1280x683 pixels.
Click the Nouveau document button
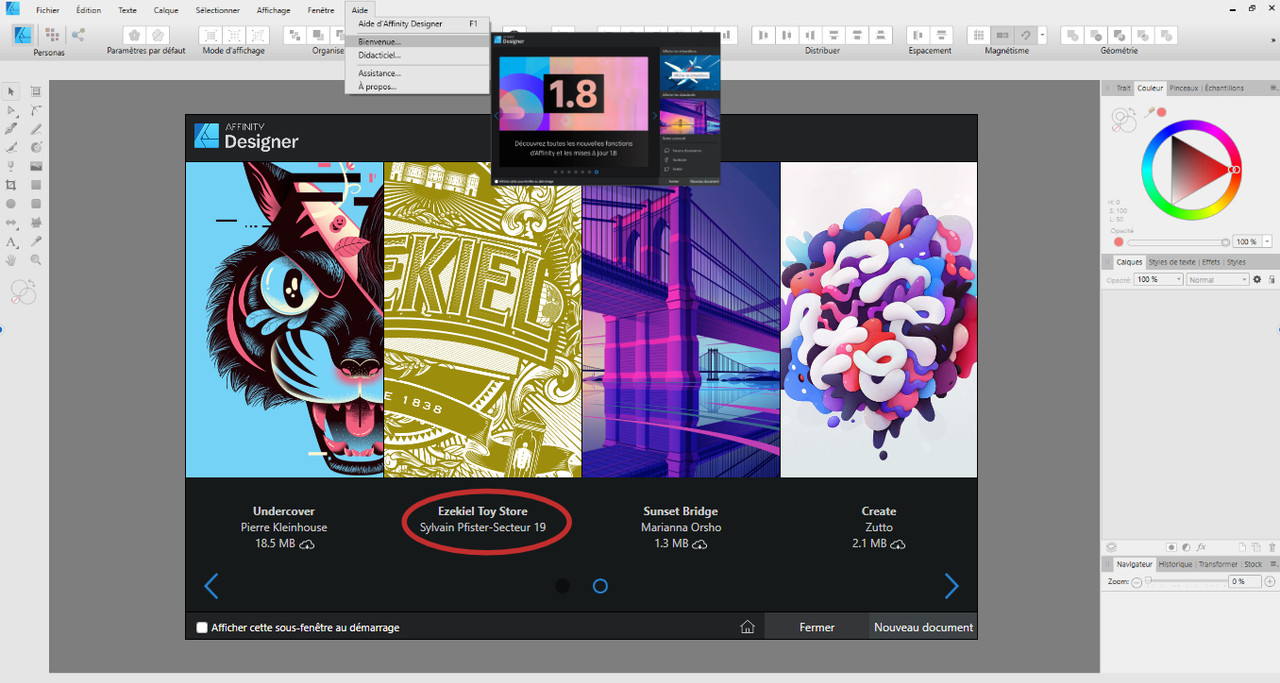(923, 627)
